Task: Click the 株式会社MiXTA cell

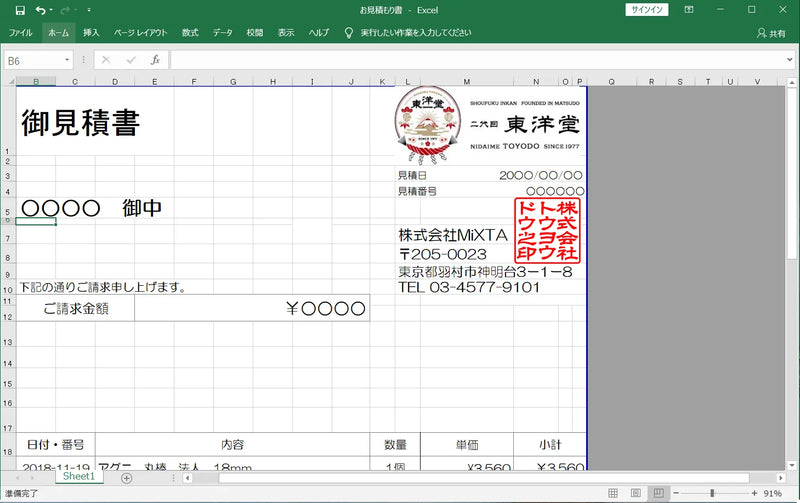Action: pyautogui.click(x=453, y=235)
